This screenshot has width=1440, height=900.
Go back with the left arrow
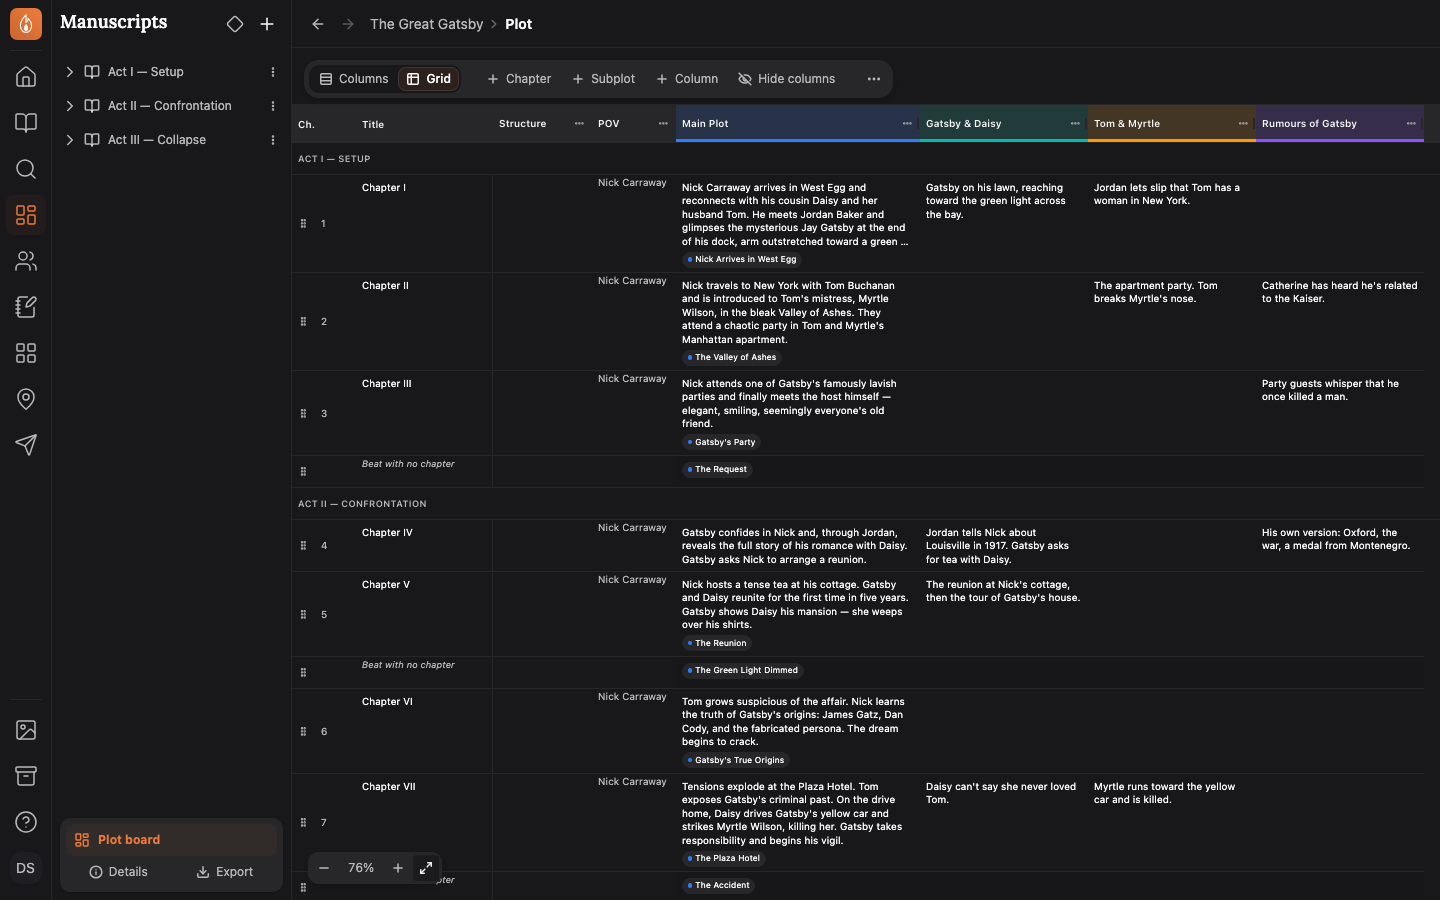pyautogui.click(x=318, y=24)
